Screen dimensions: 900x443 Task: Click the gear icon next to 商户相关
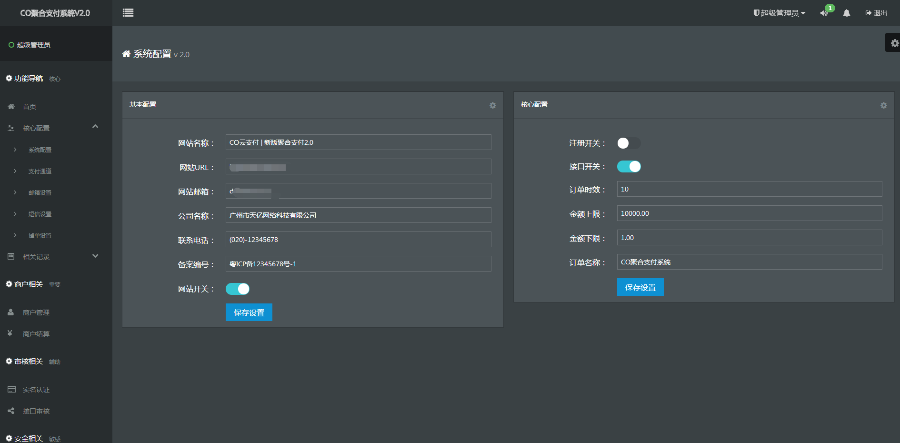(x=9, y=284)
